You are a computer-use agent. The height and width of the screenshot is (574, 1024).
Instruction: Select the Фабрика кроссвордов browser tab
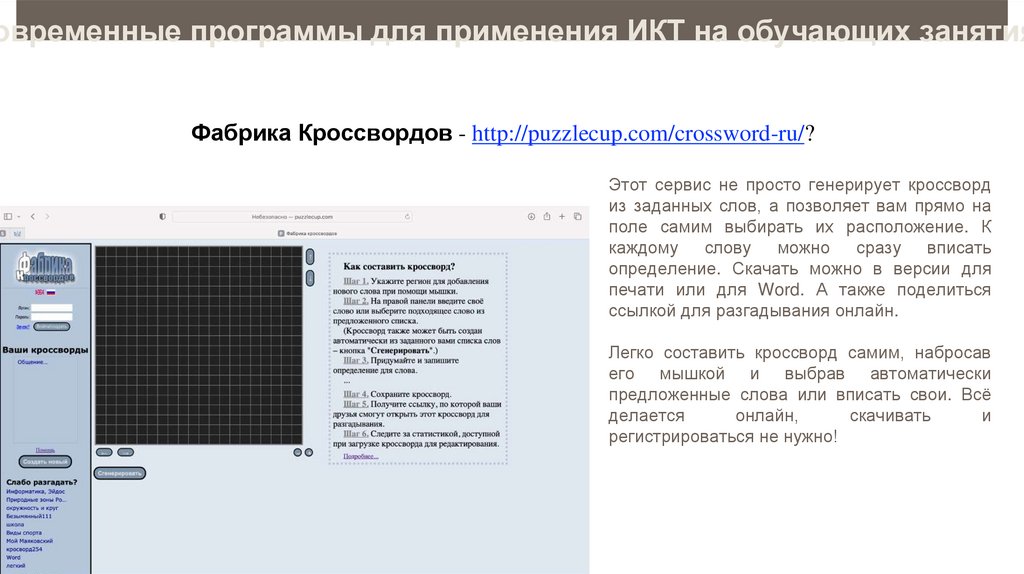point(308,233)
